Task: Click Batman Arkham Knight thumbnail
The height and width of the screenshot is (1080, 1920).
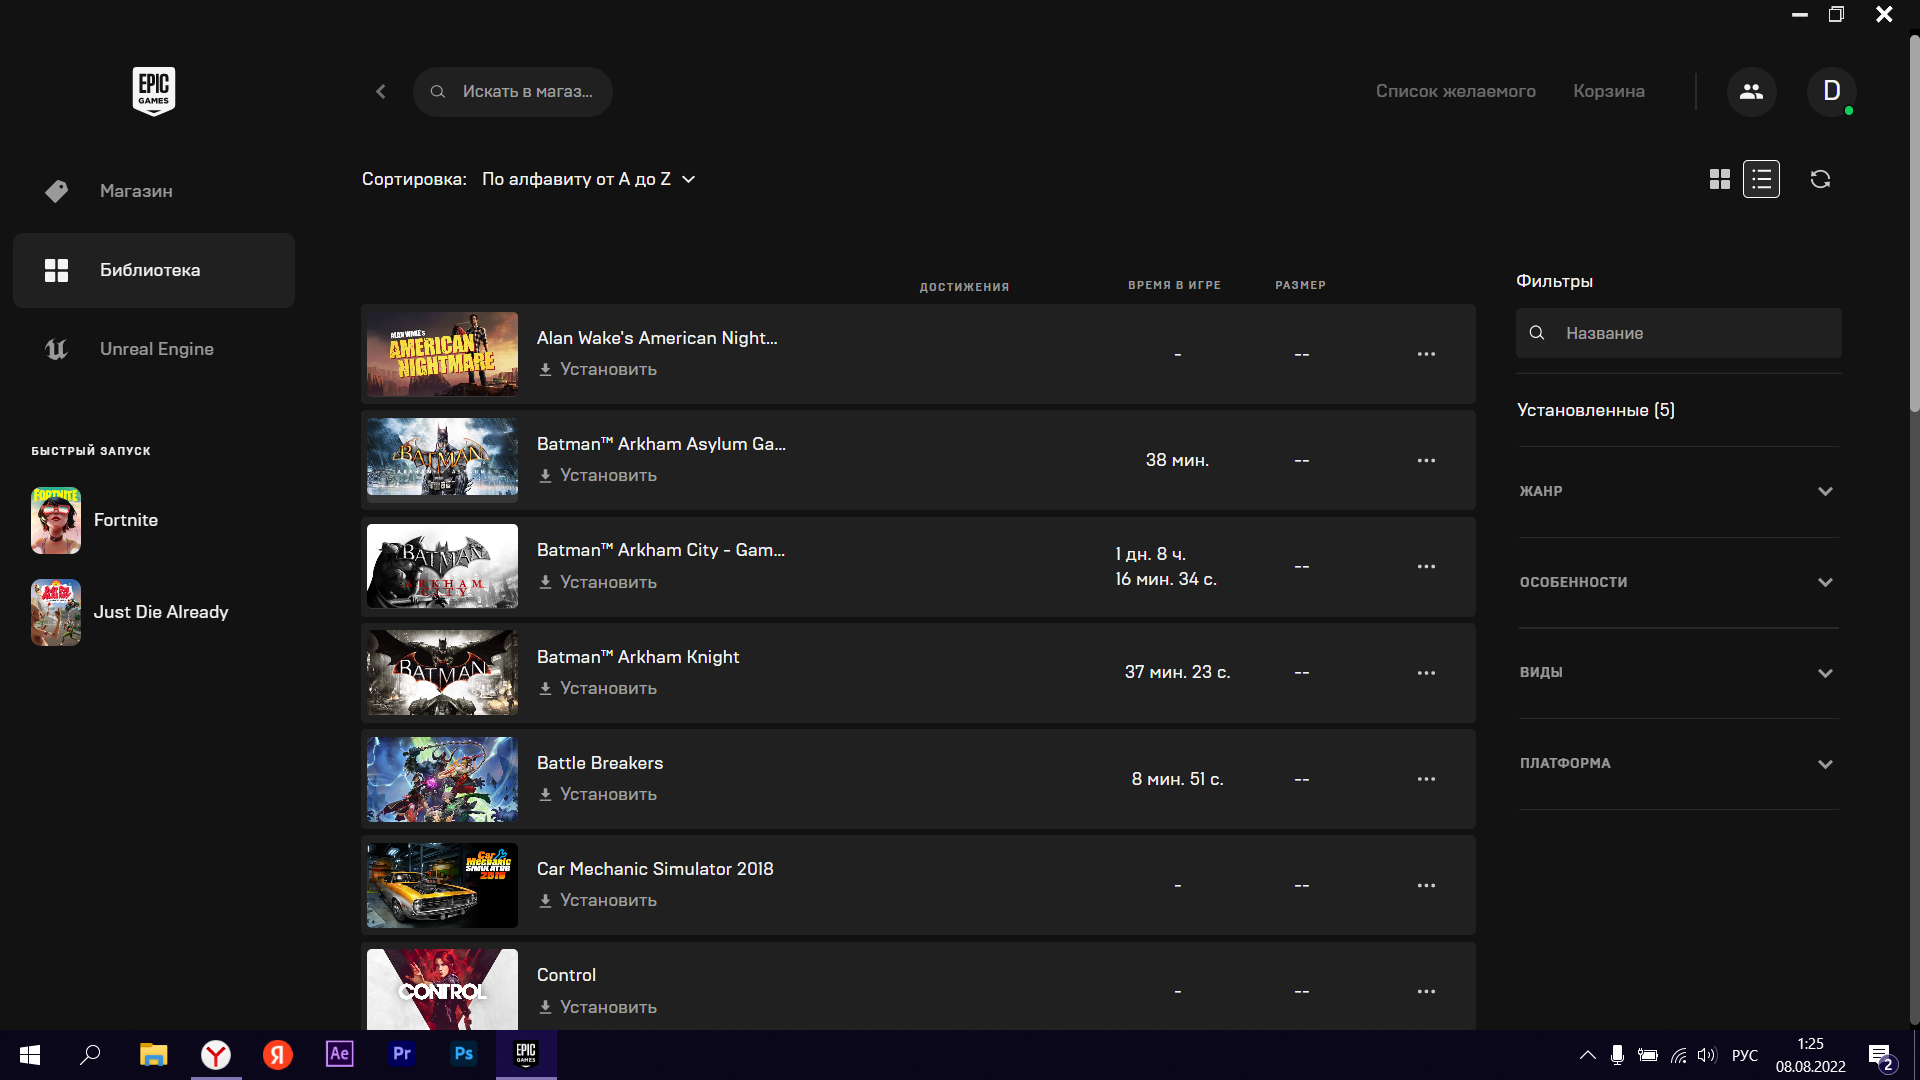Action: pyautogui.click(x=442, y=673)
